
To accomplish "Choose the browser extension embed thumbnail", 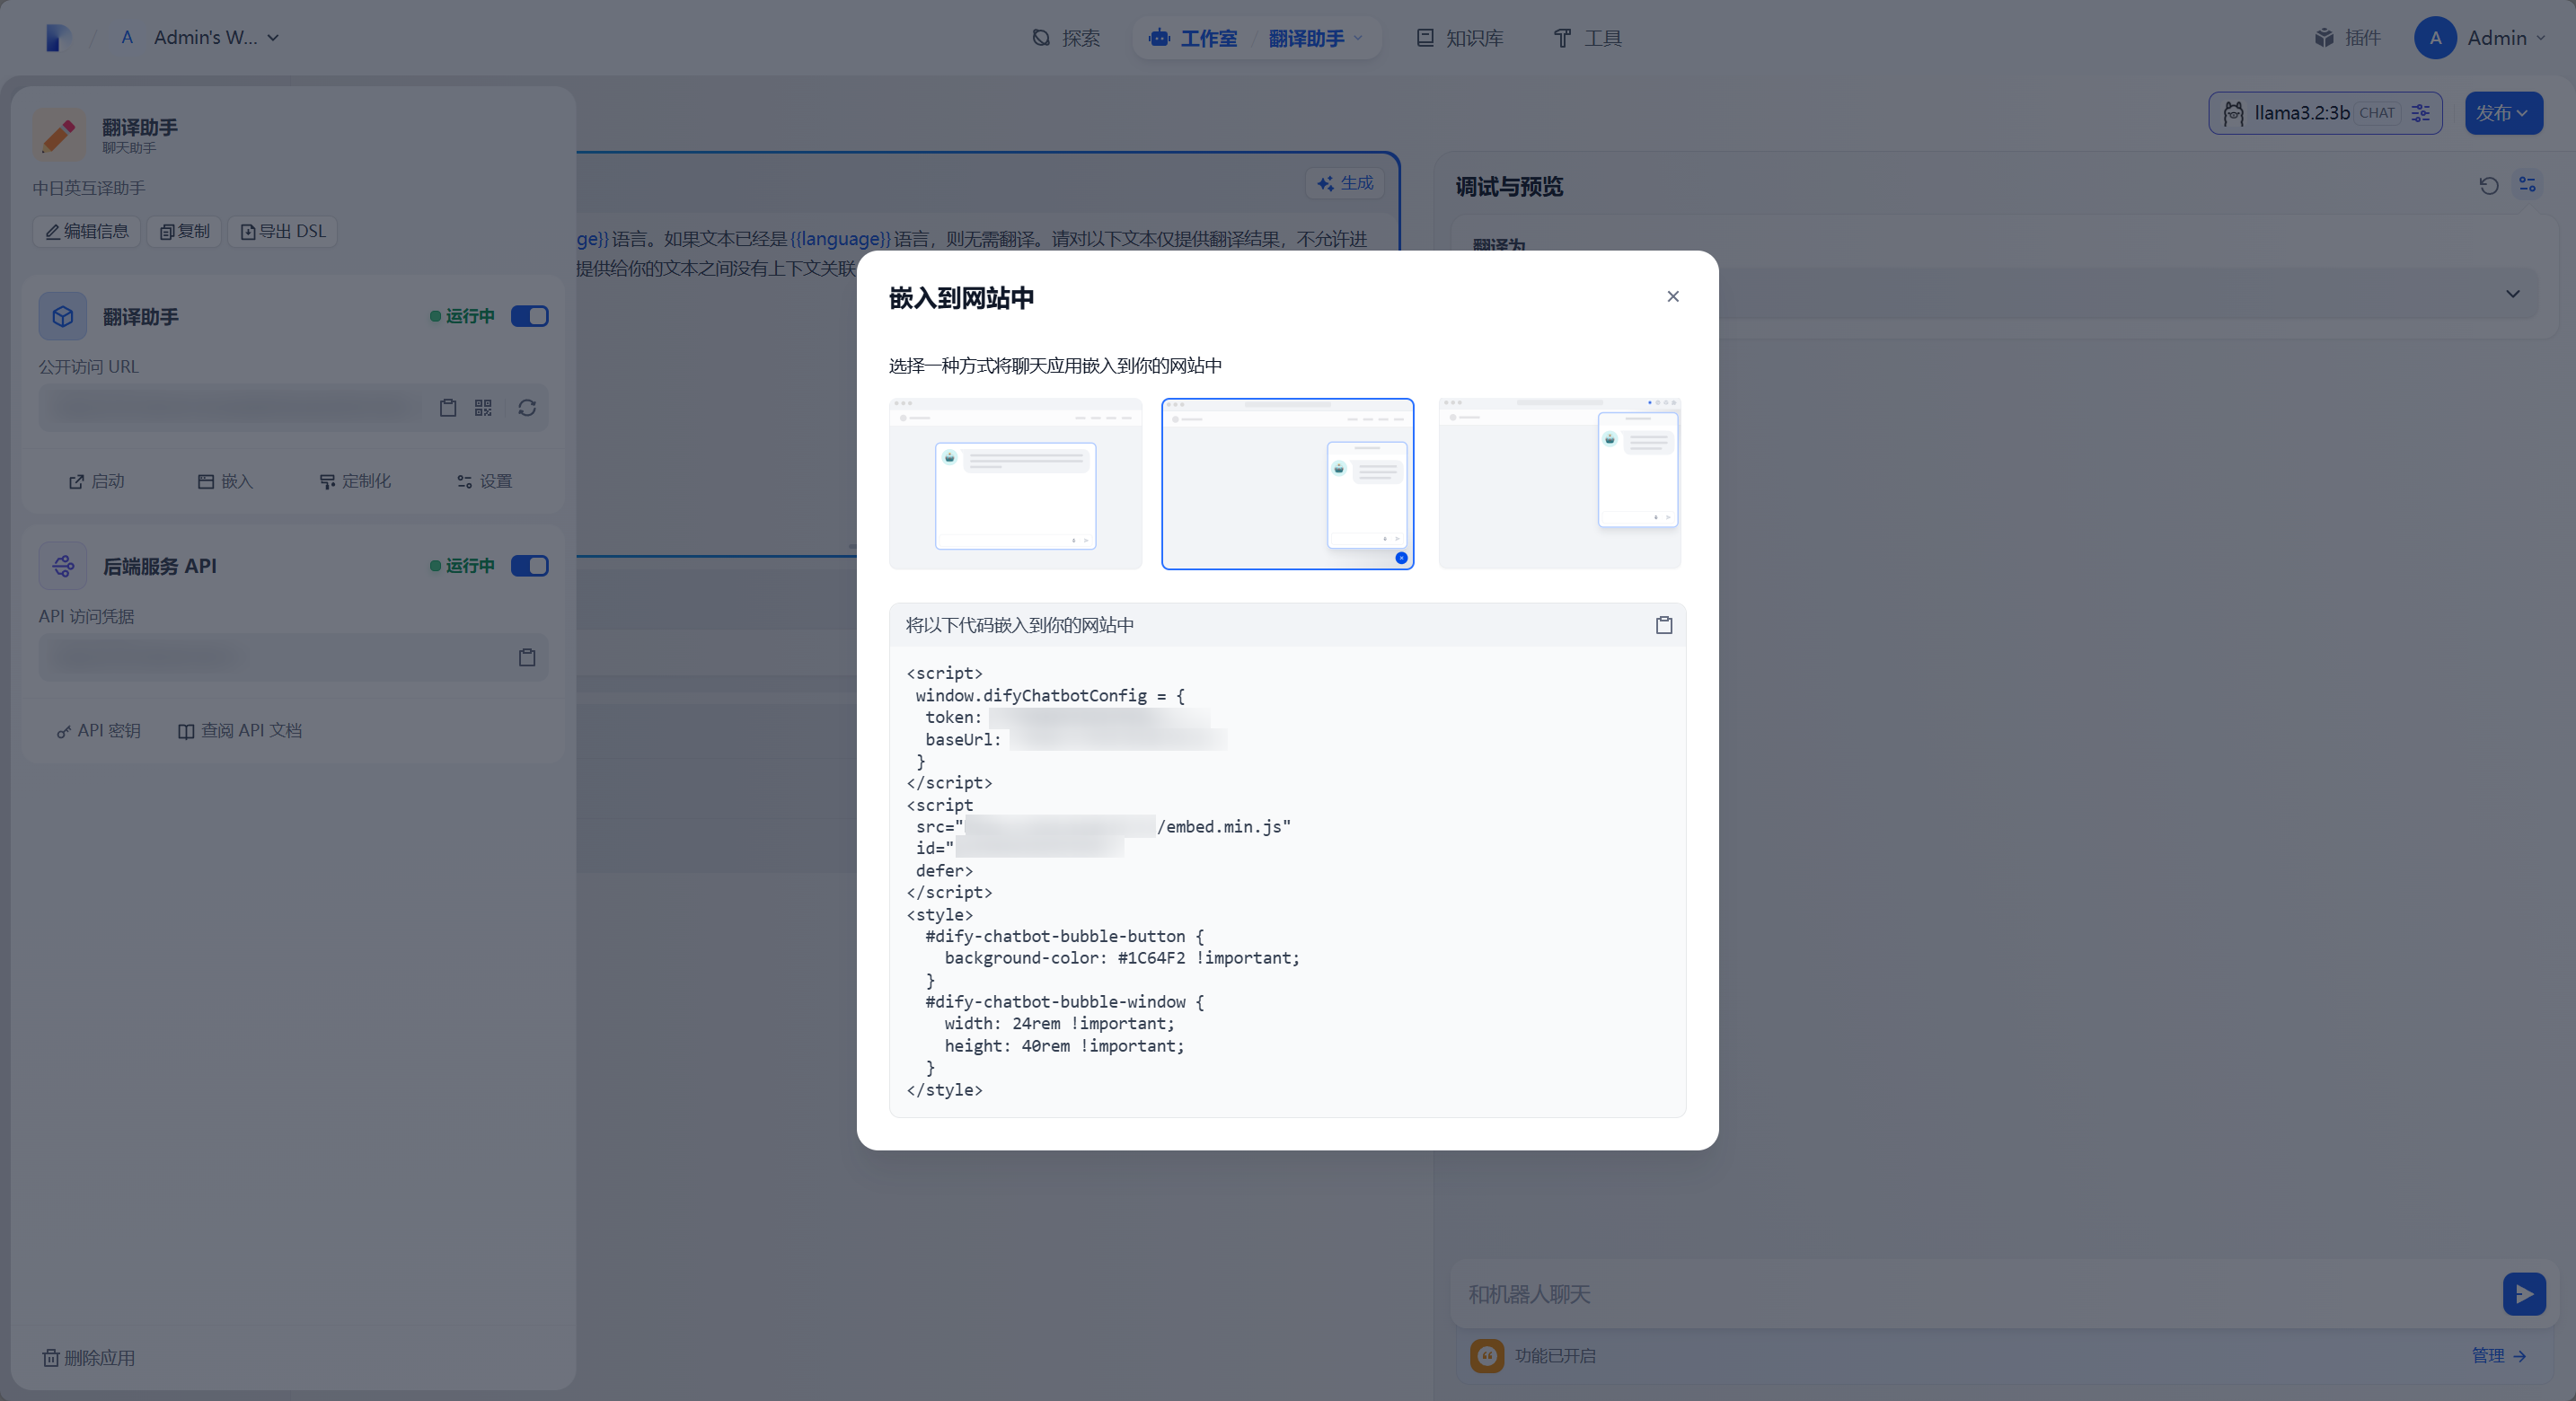I will (x=1559, y=484).
